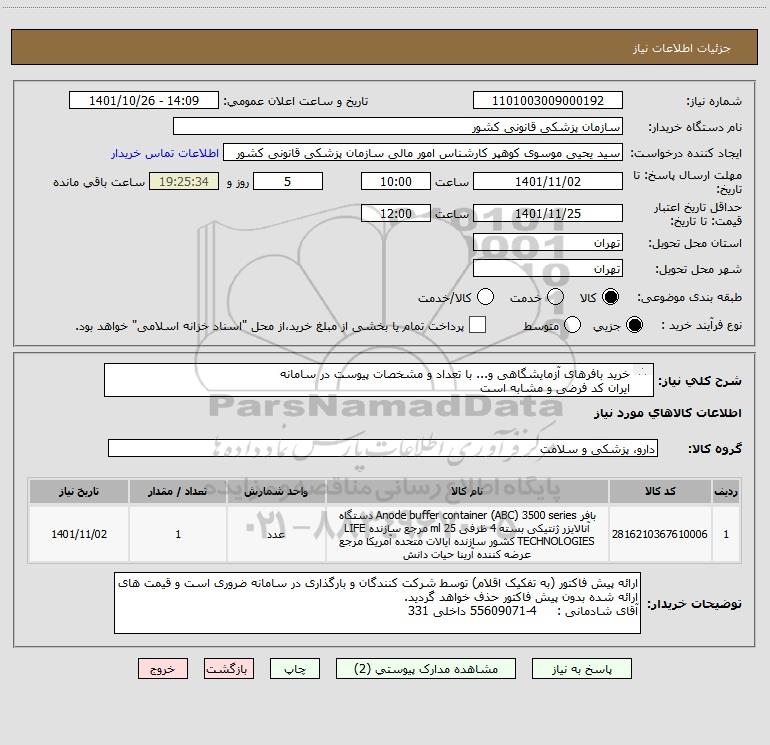
Task: Open مشاهده مدارک پیوستی (2) button
Action: click(x=426, y=669)
